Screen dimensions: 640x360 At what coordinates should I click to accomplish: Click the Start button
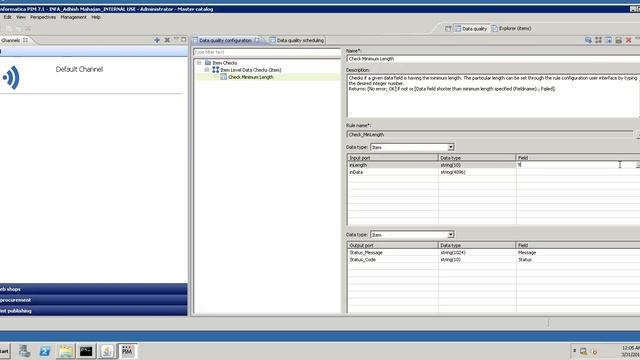click(4, 351)
